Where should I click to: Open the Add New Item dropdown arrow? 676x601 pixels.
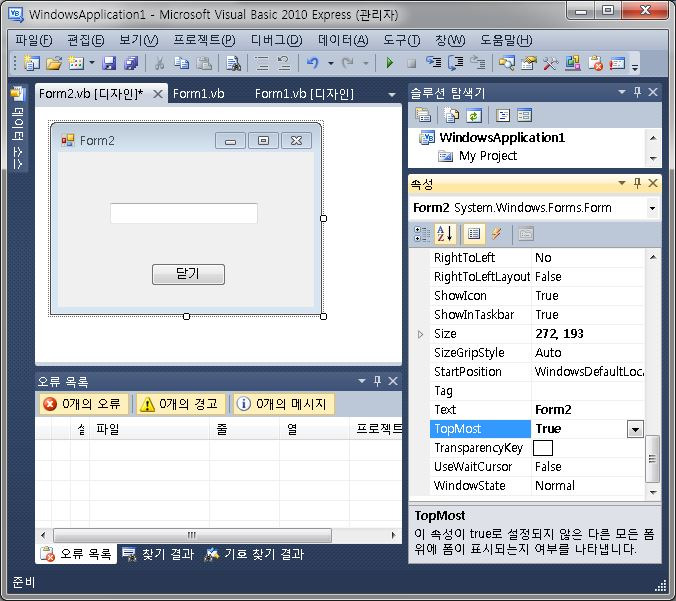pos(92,63)
